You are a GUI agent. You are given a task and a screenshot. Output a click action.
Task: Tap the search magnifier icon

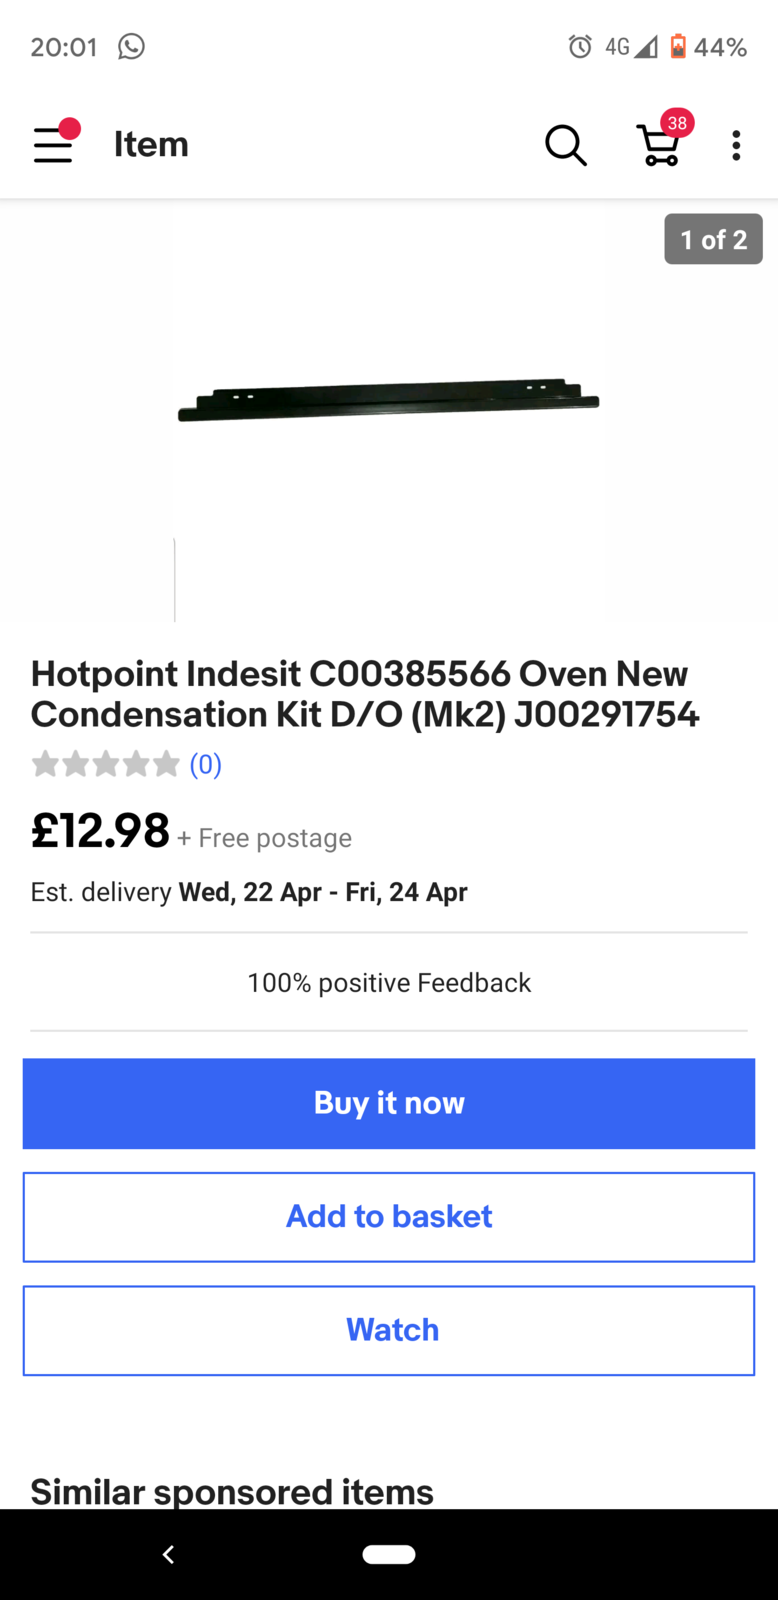565,145
